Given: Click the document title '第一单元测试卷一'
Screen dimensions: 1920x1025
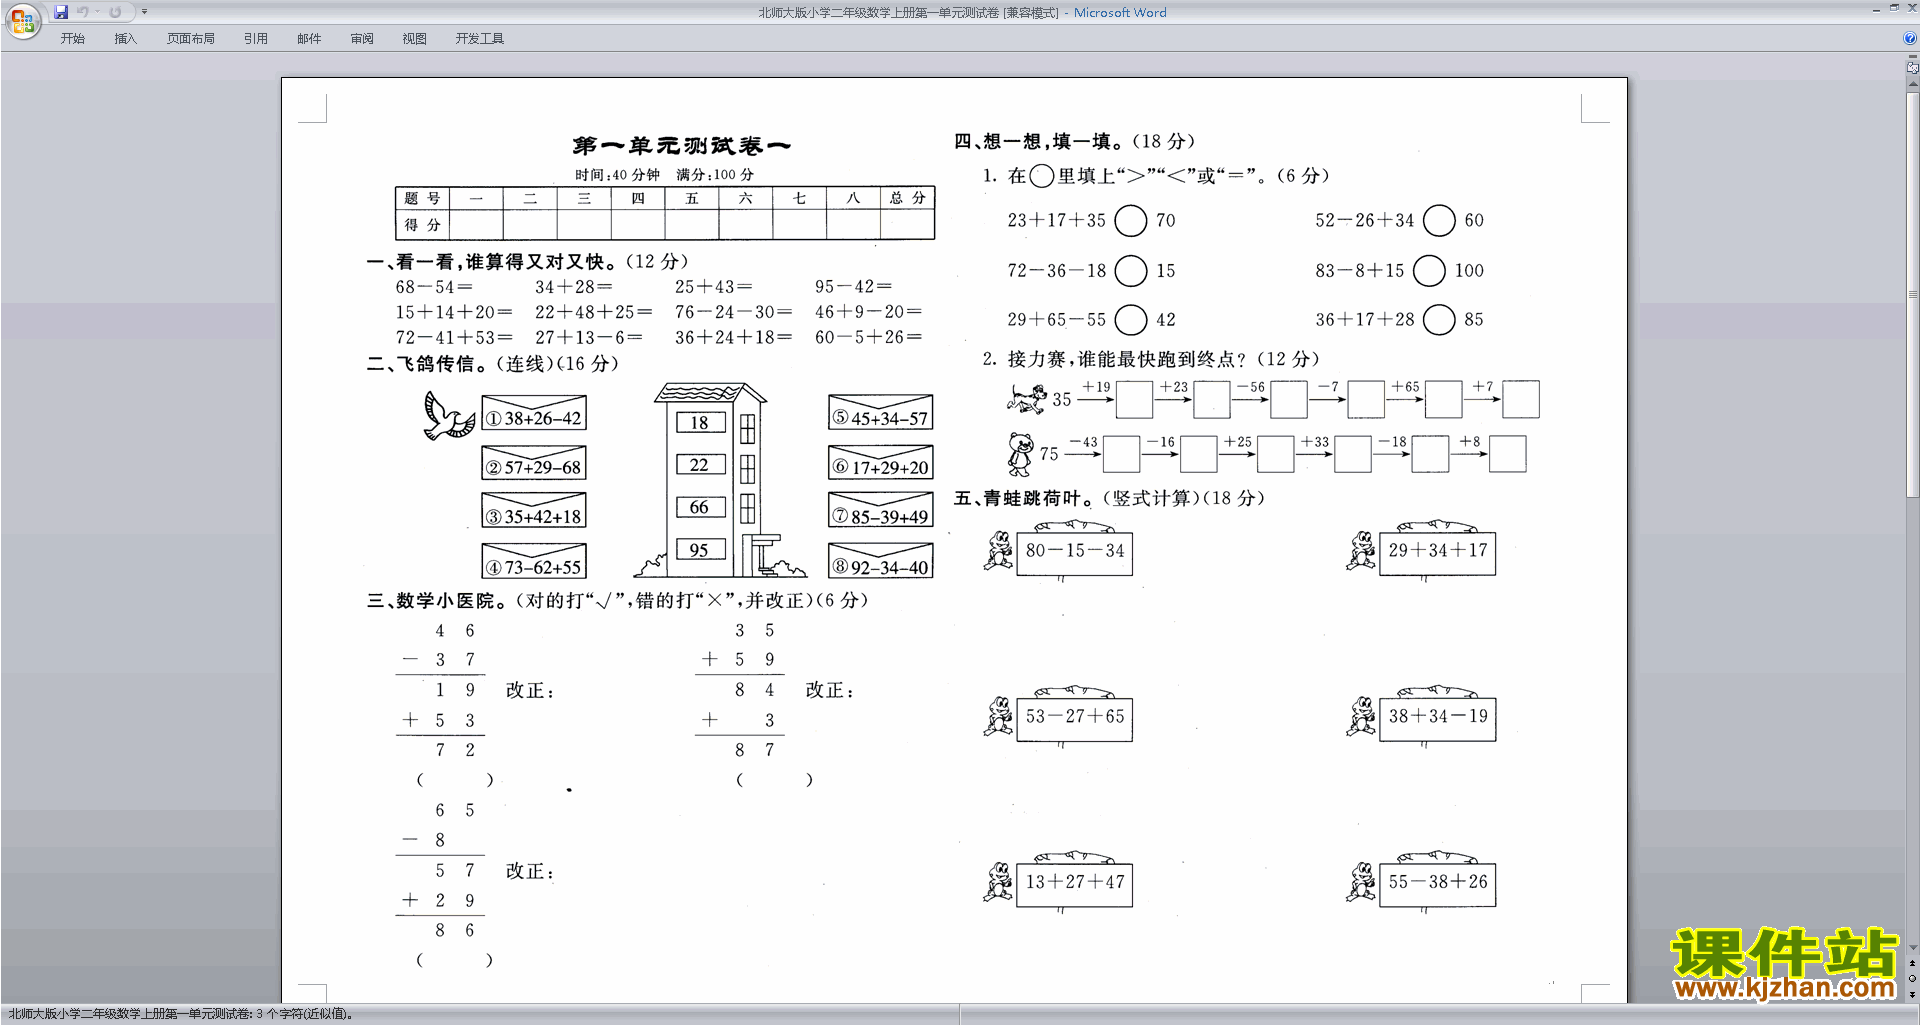Looking at the screenshot, I should tap(681, 146).
